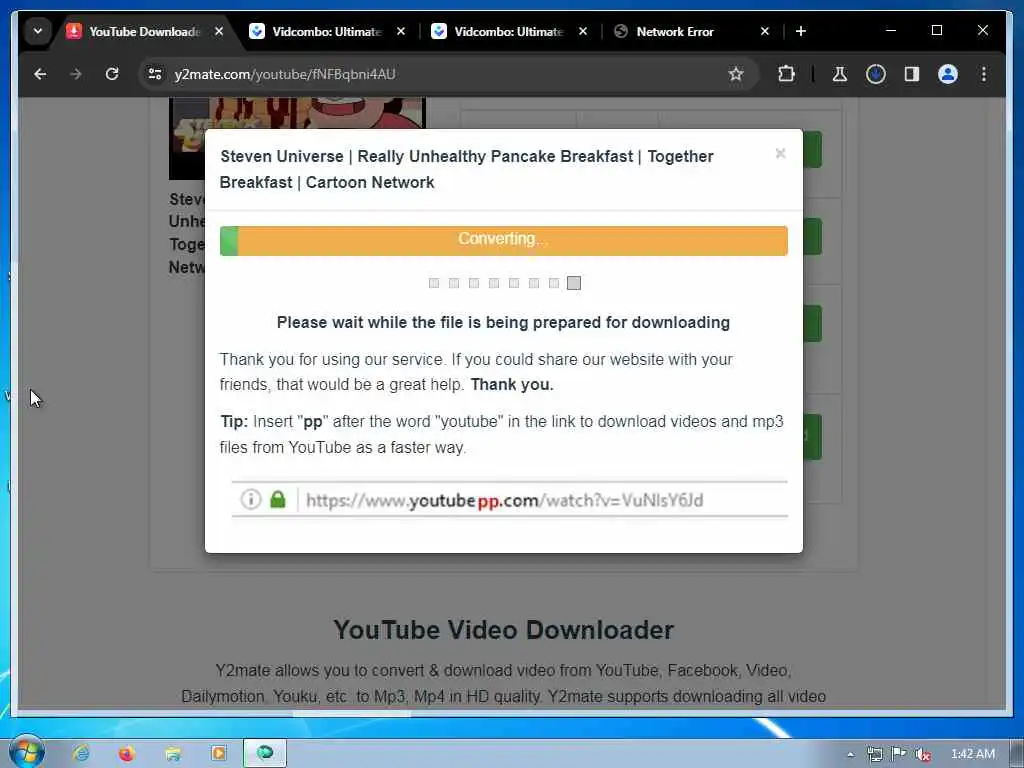Launch Internet Explorer from taskbar

81,754
